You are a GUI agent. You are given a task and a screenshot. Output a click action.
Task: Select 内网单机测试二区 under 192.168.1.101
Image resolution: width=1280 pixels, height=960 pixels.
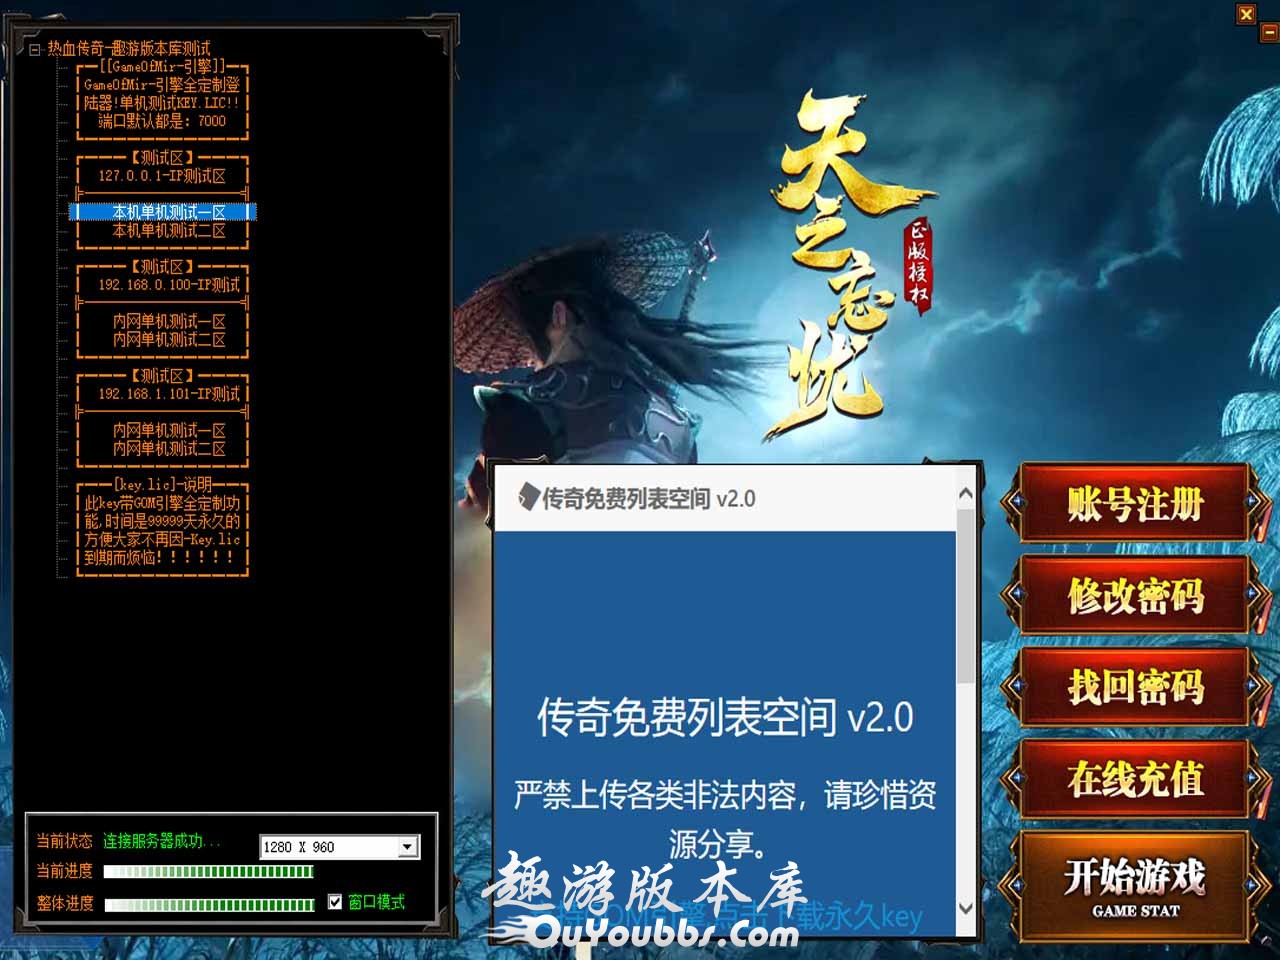click(163, 448)
